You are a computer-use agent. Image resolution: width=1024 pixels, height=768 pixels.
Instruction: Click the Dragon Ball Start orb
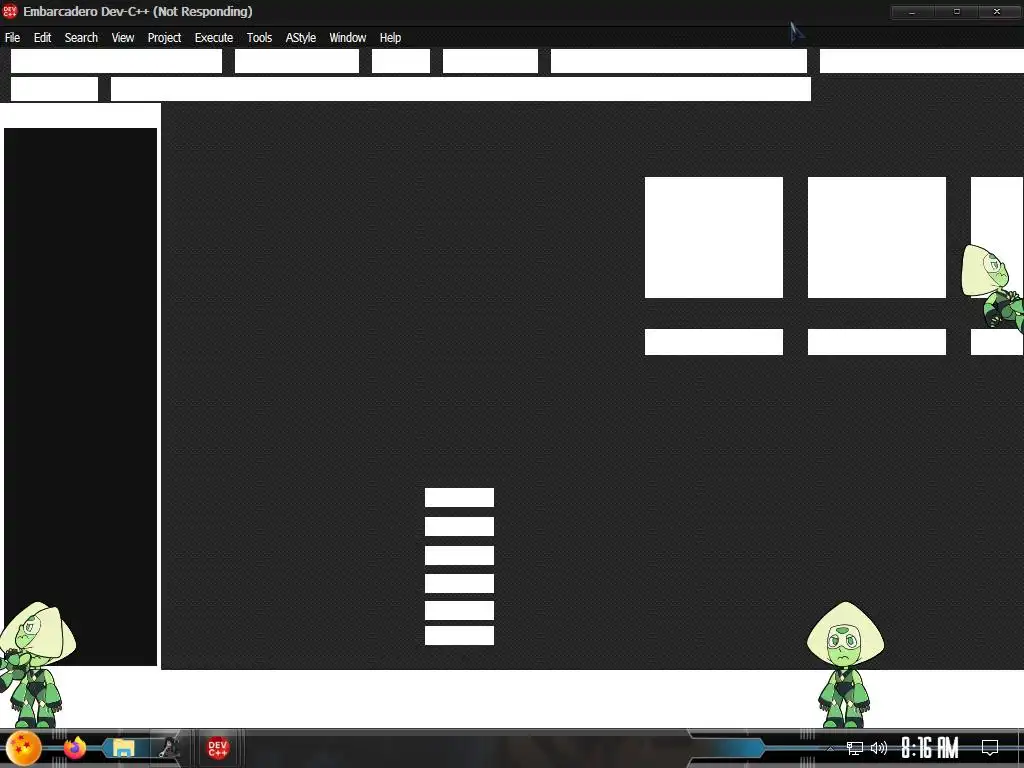(x=24, y=748)
